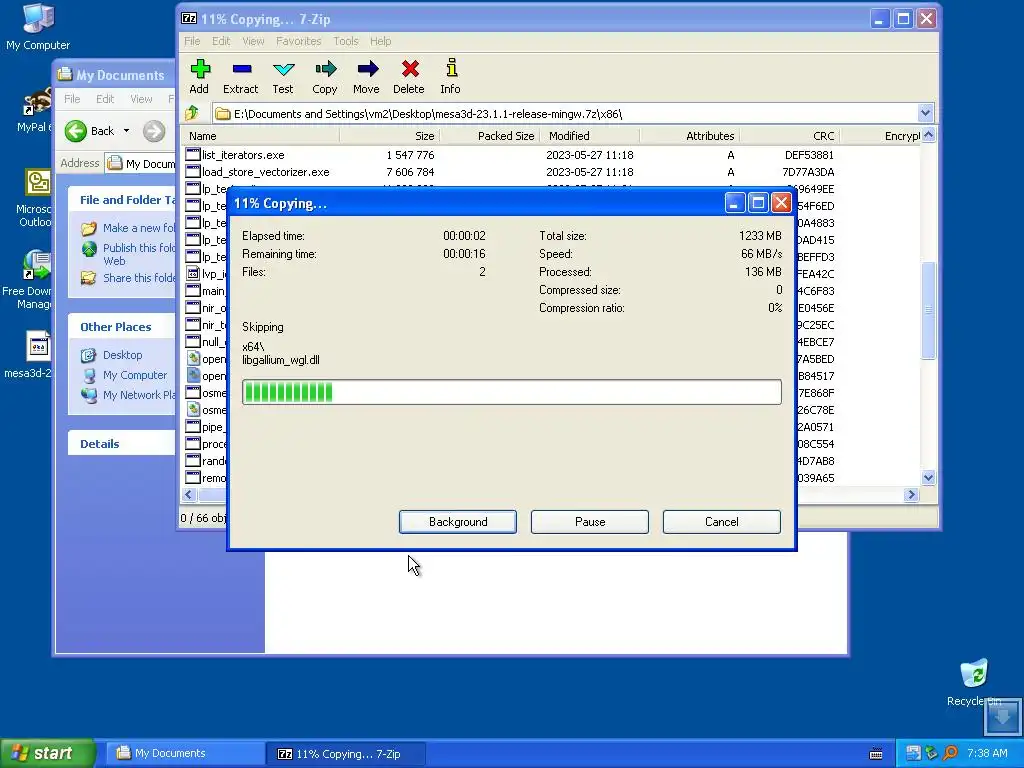Expand the Details panel header
The image size is (1024, 768).
tap(121, 444)
